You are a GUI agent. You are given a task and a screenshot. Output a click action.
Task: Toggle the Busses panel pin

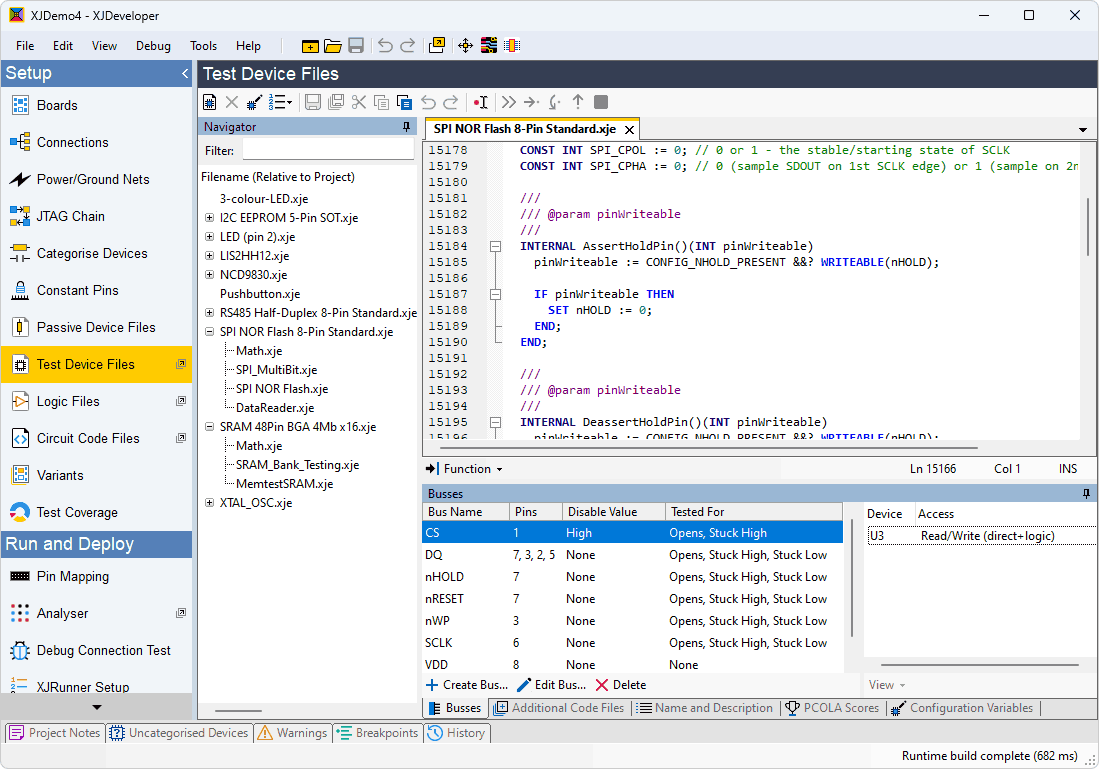[1086, 494]
